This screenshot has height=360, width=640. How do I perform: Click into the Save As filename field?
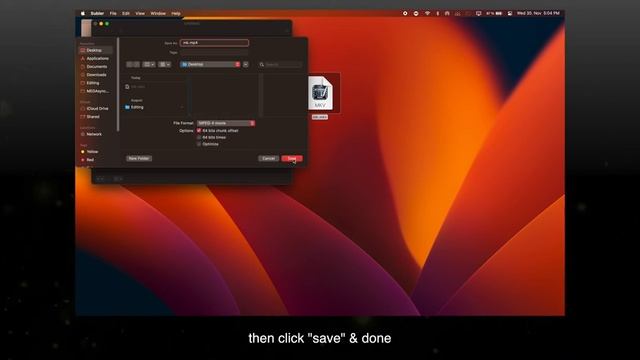click(214, 42)
